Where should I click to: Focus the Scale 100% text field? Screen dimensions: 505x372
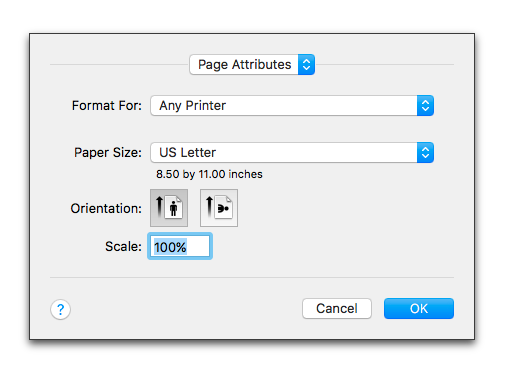pyautogui.click(x=180, y=246)
